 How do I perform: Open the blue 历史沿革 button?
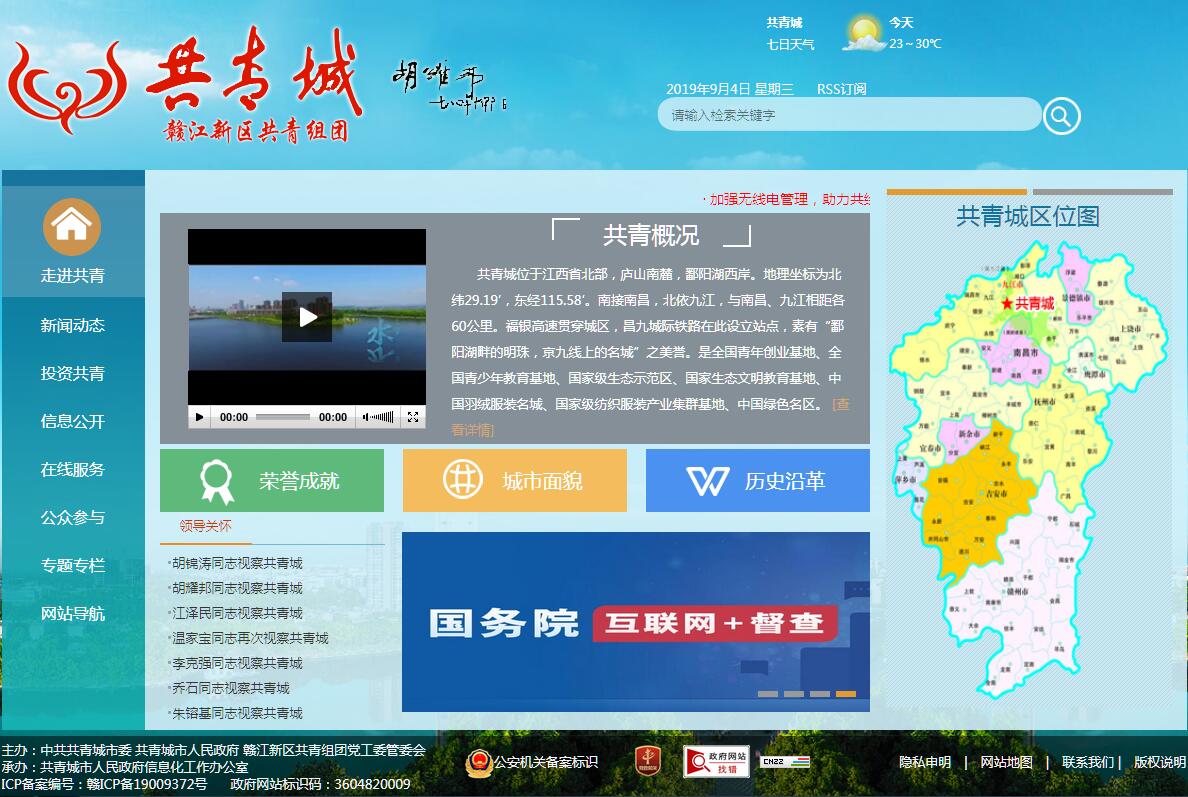[757, 481]
